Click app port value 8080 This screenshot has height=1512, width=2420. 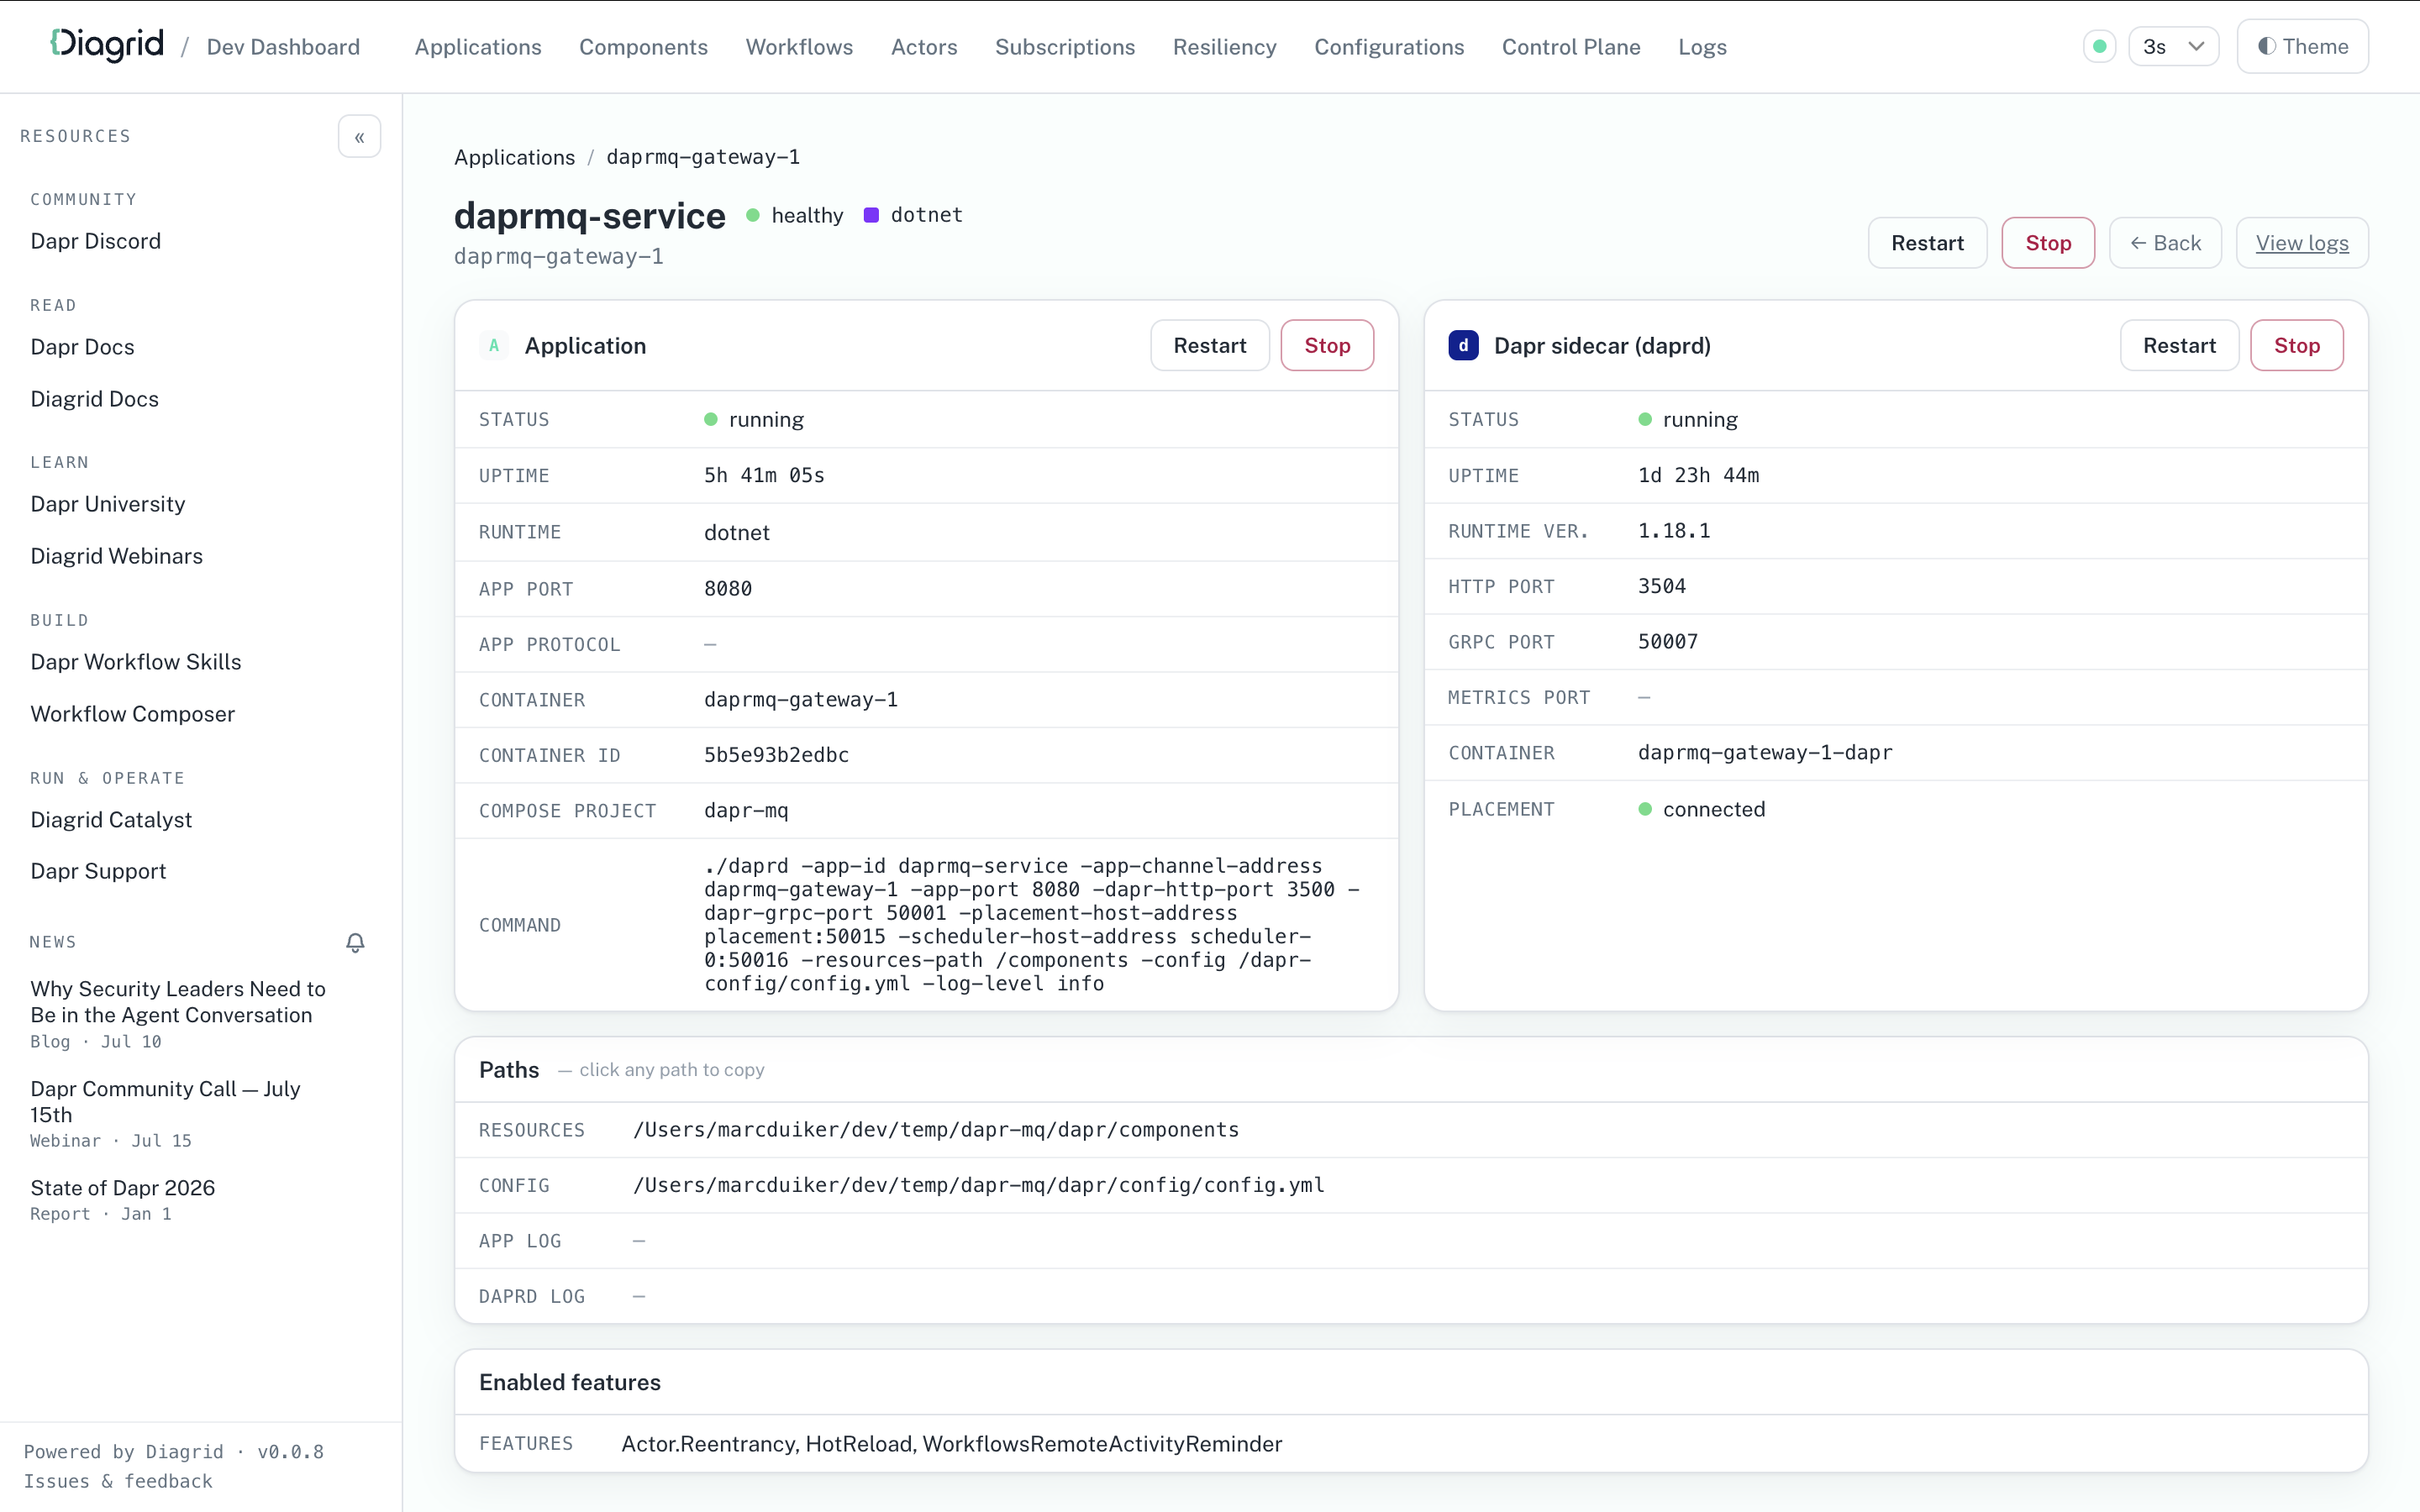(728, 589)
